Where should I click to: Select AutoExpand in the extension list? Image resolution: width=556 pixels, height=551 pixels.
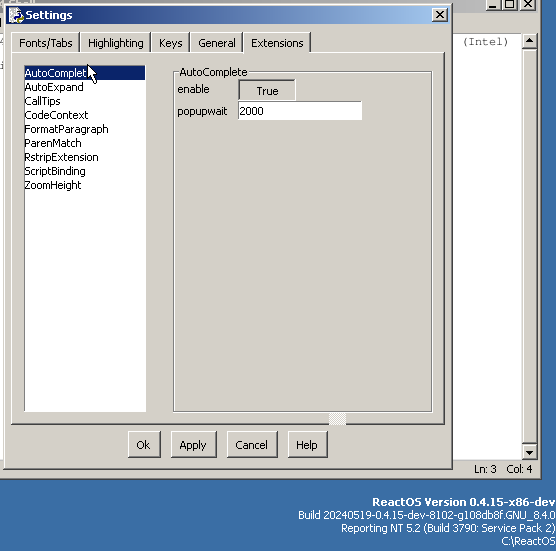pyautogui.click(x=54, y=87)
